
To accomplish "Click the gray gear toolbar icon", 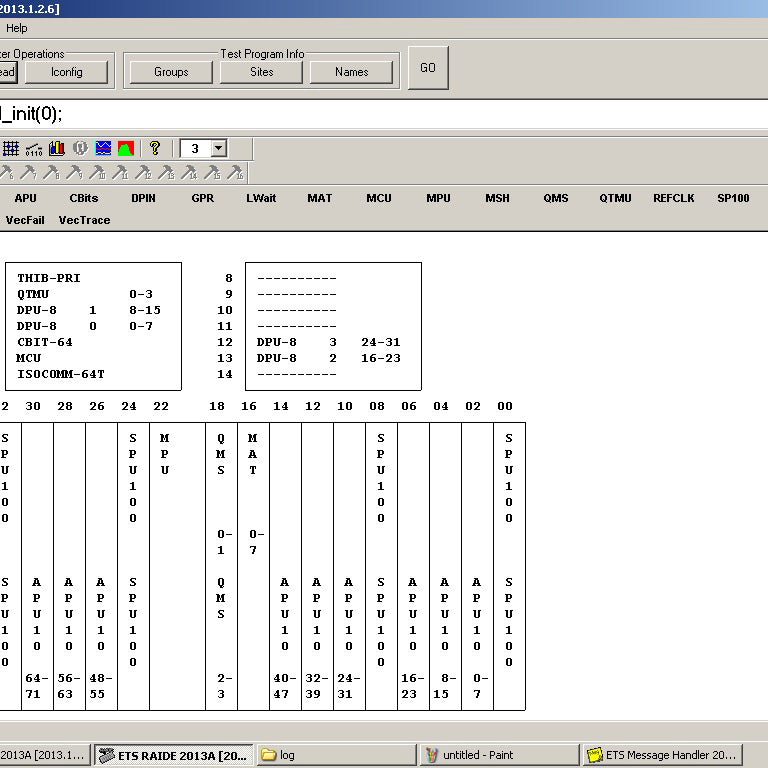I will coord(80,148).
